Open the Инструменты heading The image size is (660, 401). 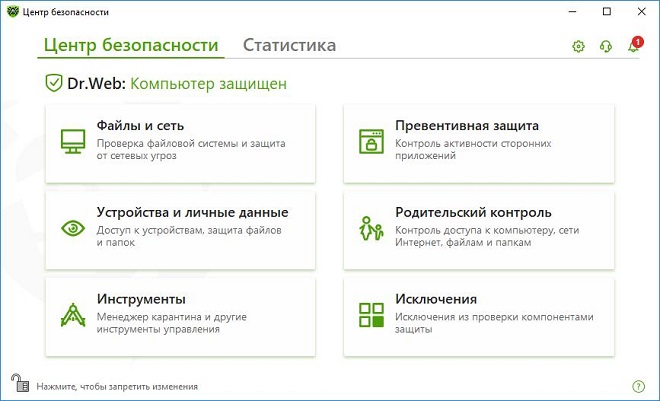(x=141, y=299)
